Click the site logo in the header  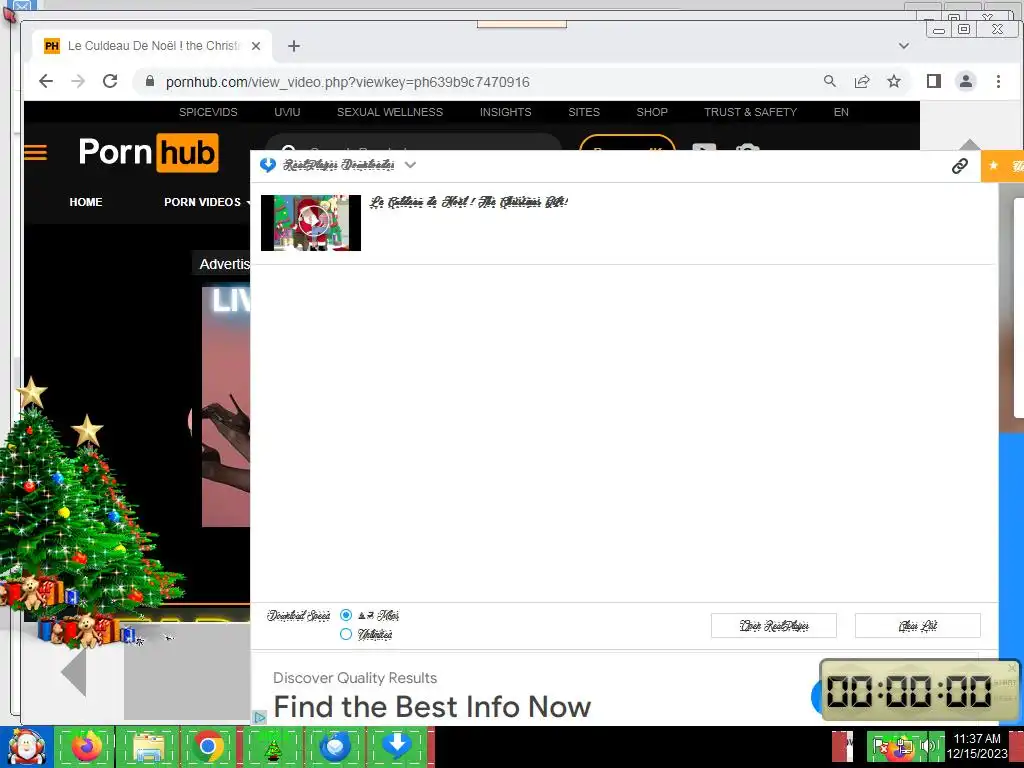[148, 152]
